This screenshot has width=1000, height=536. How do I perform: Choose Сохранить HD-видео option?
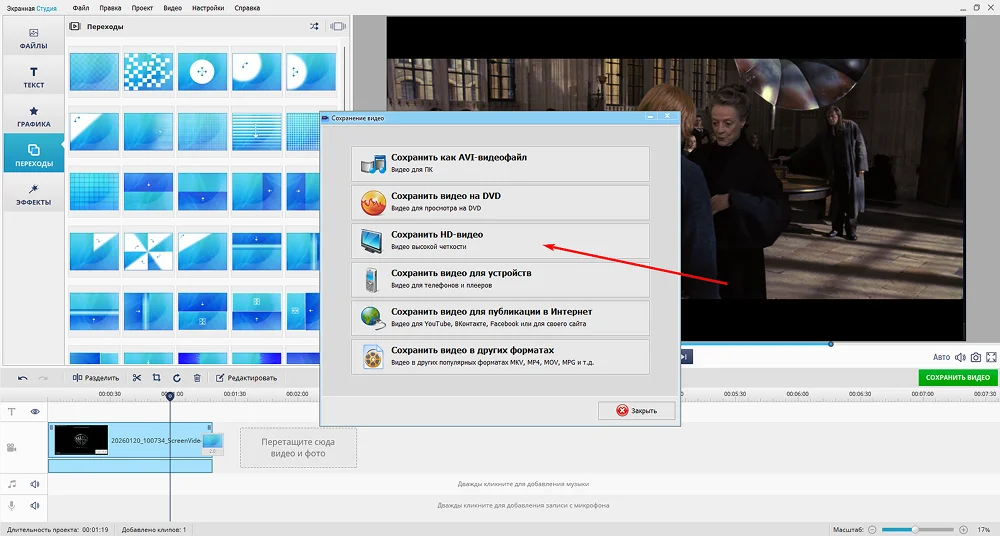pyautogui.click(x=500, y=240)
